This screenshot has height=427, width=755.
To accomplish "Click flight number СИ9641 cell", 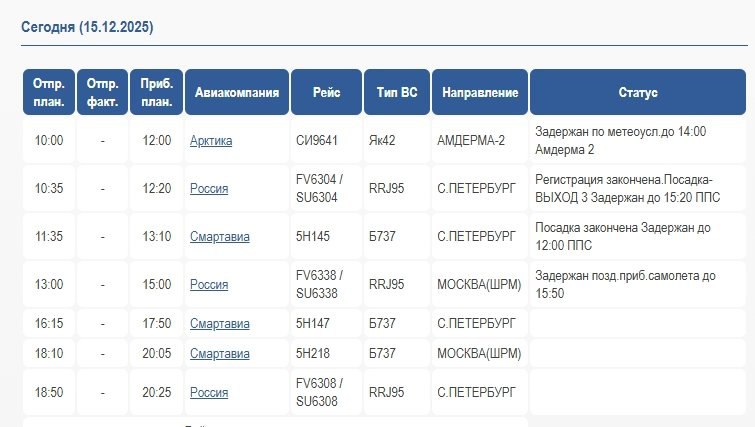I will coord(318,141).
